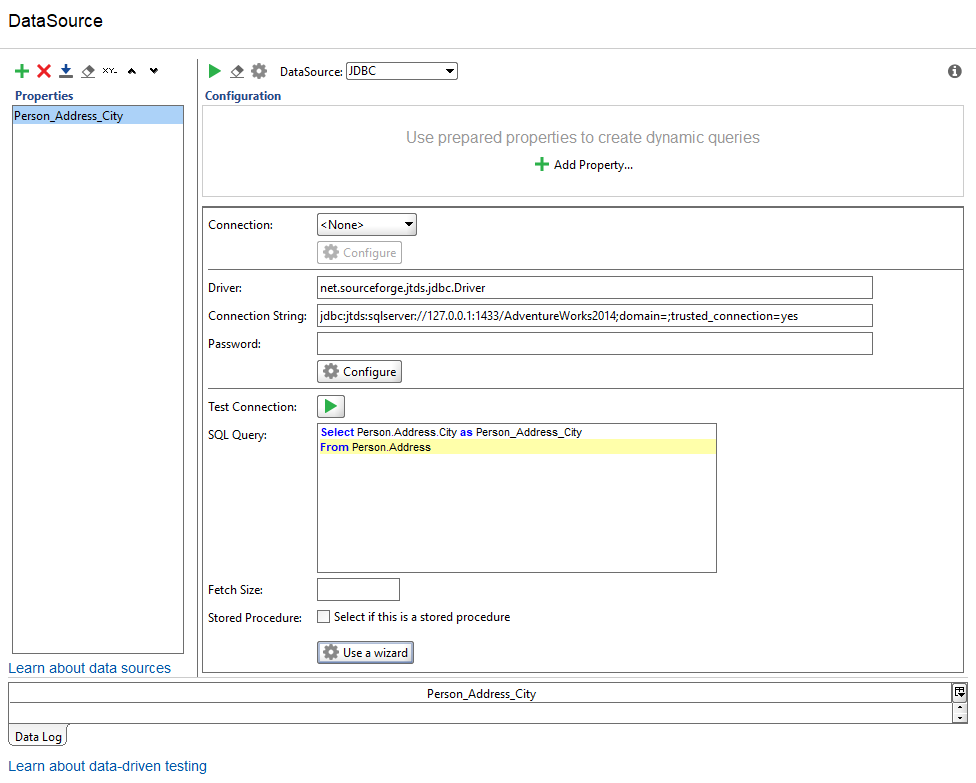This screenshot has width=976, height=783.
Task: Open the Learn about data-driven testing link
Action: 108,766
